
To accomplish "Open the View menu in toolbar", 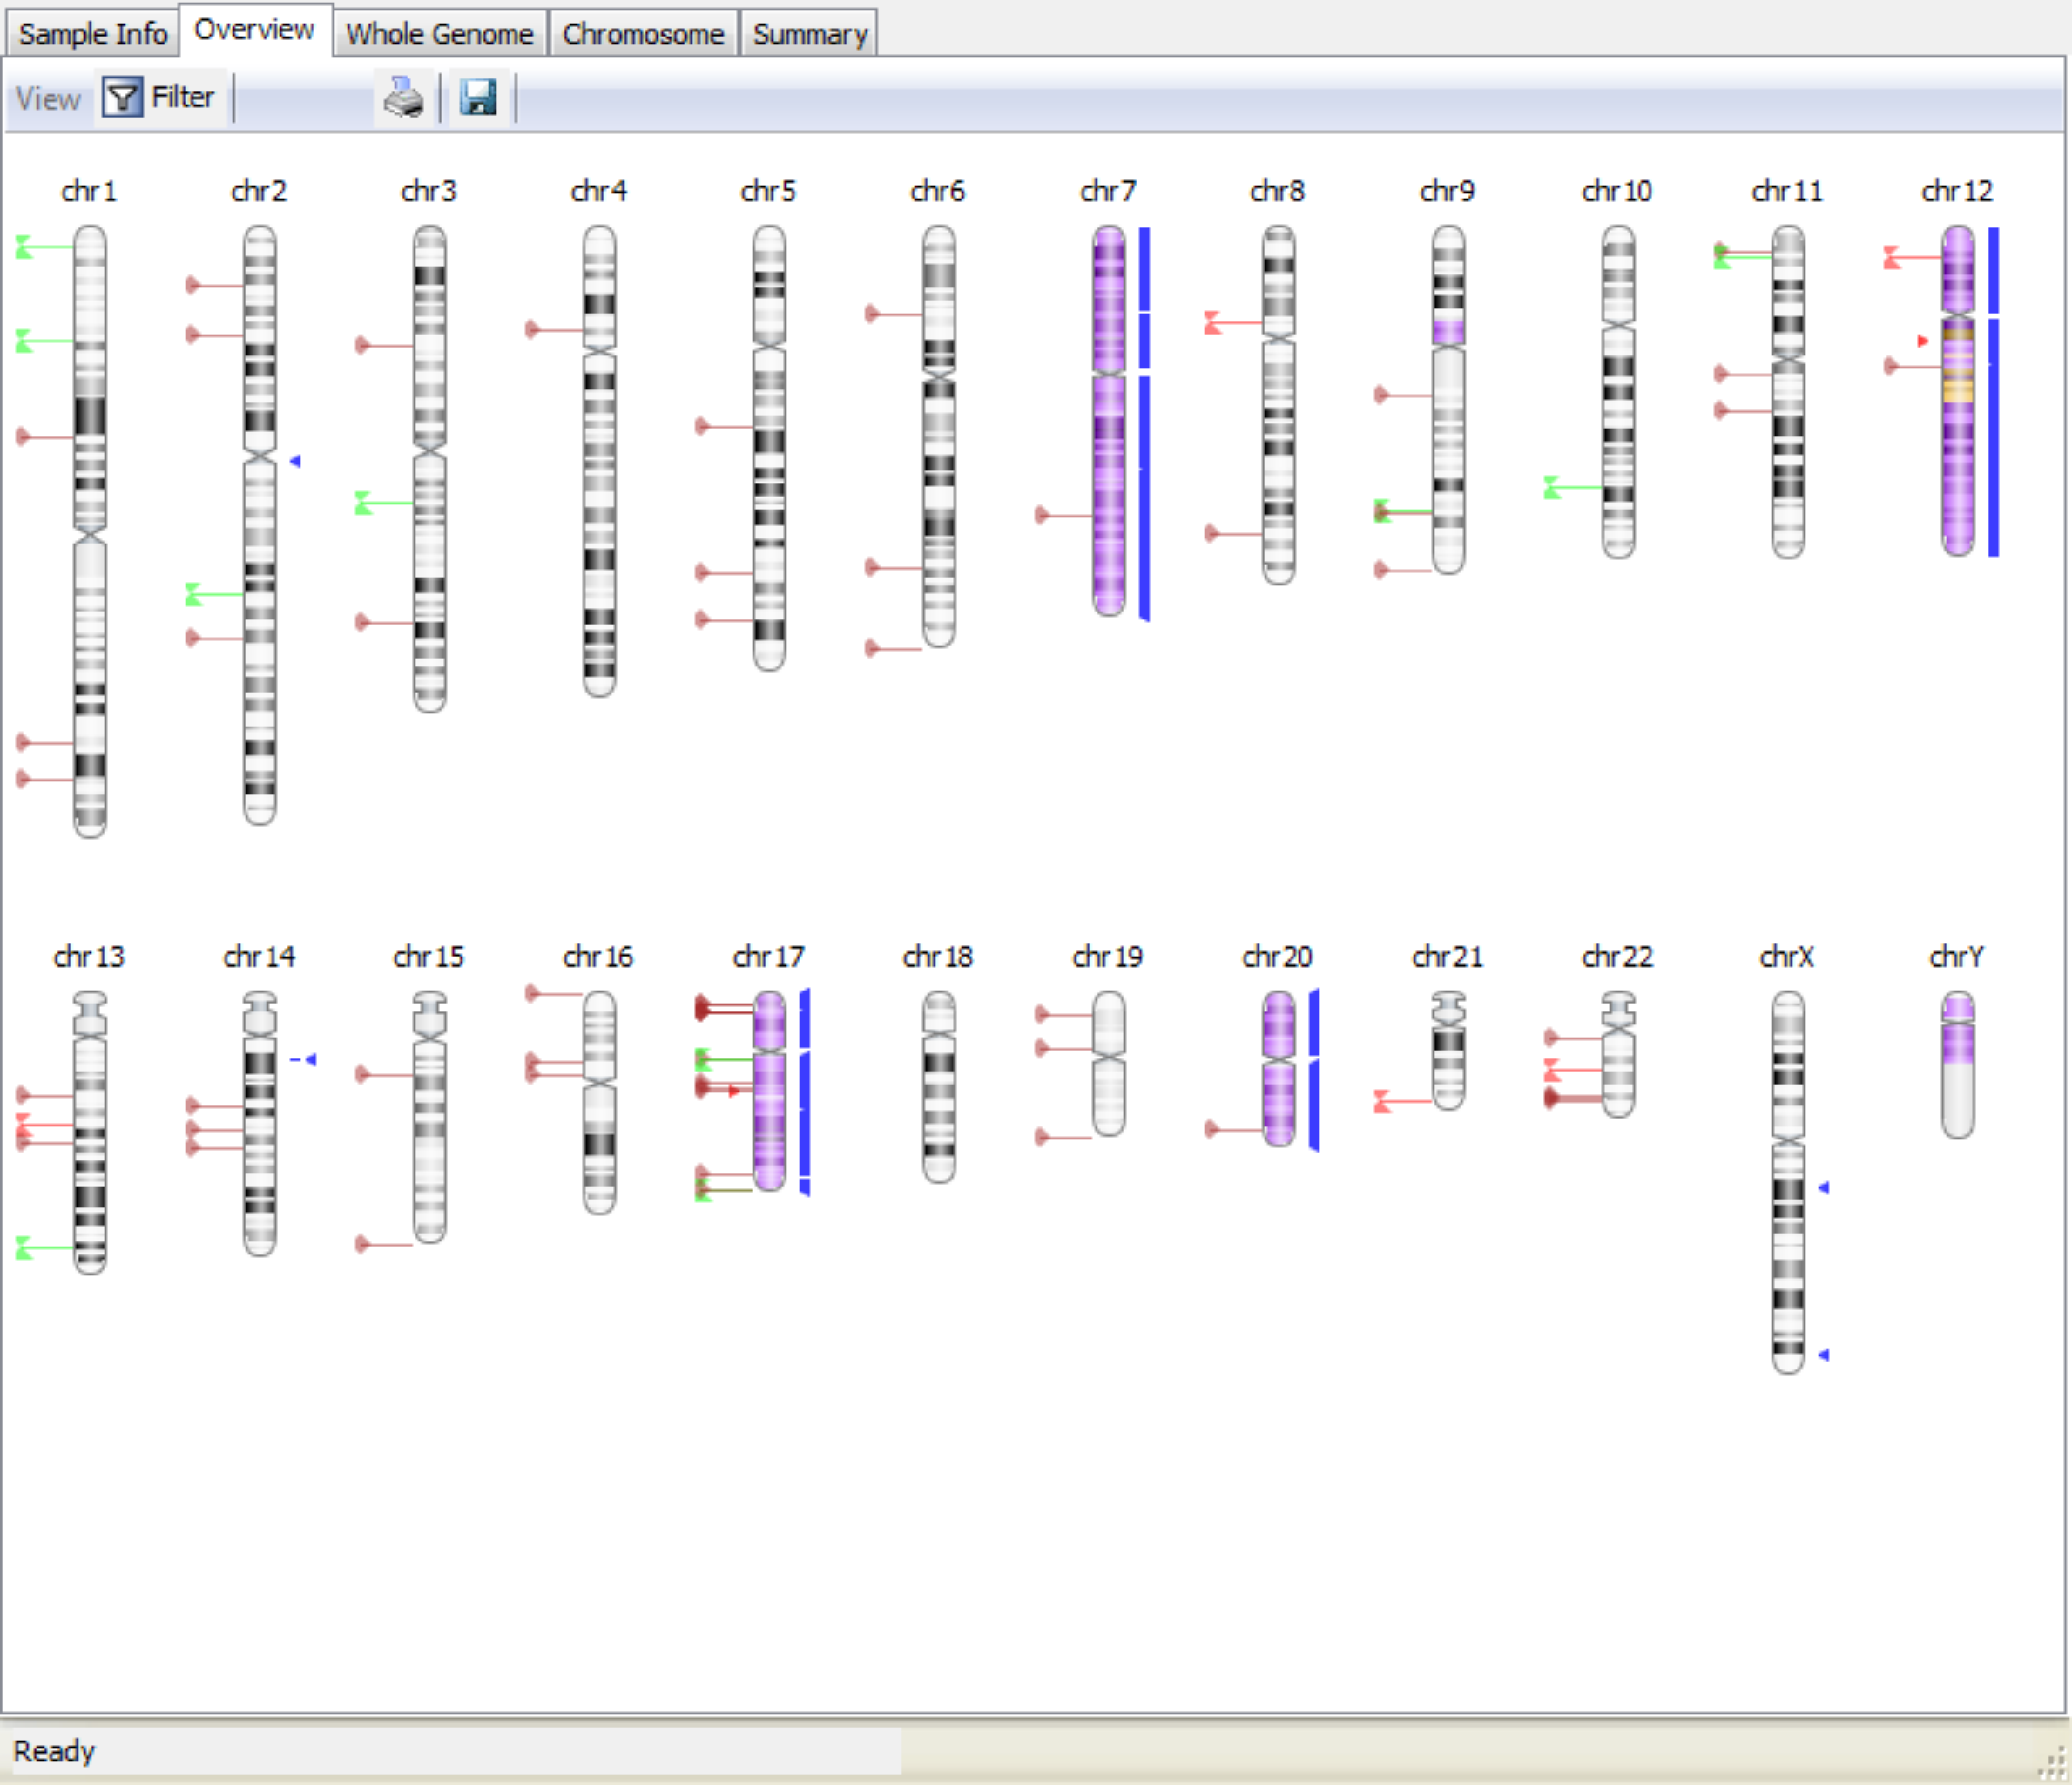I will click(47, 98).
